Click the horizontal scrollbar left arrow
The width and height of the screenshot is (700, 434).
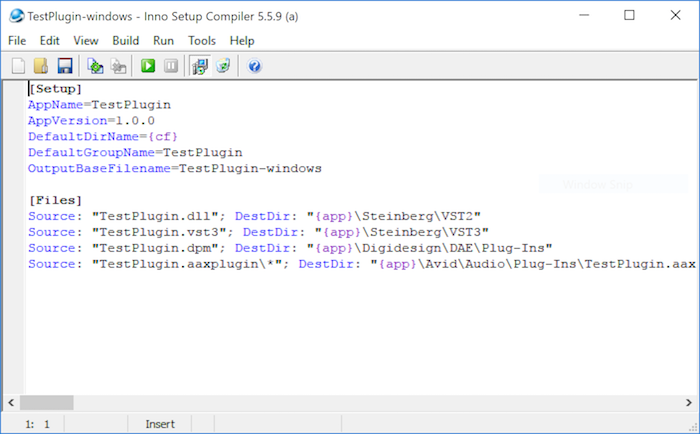[11, 402]
